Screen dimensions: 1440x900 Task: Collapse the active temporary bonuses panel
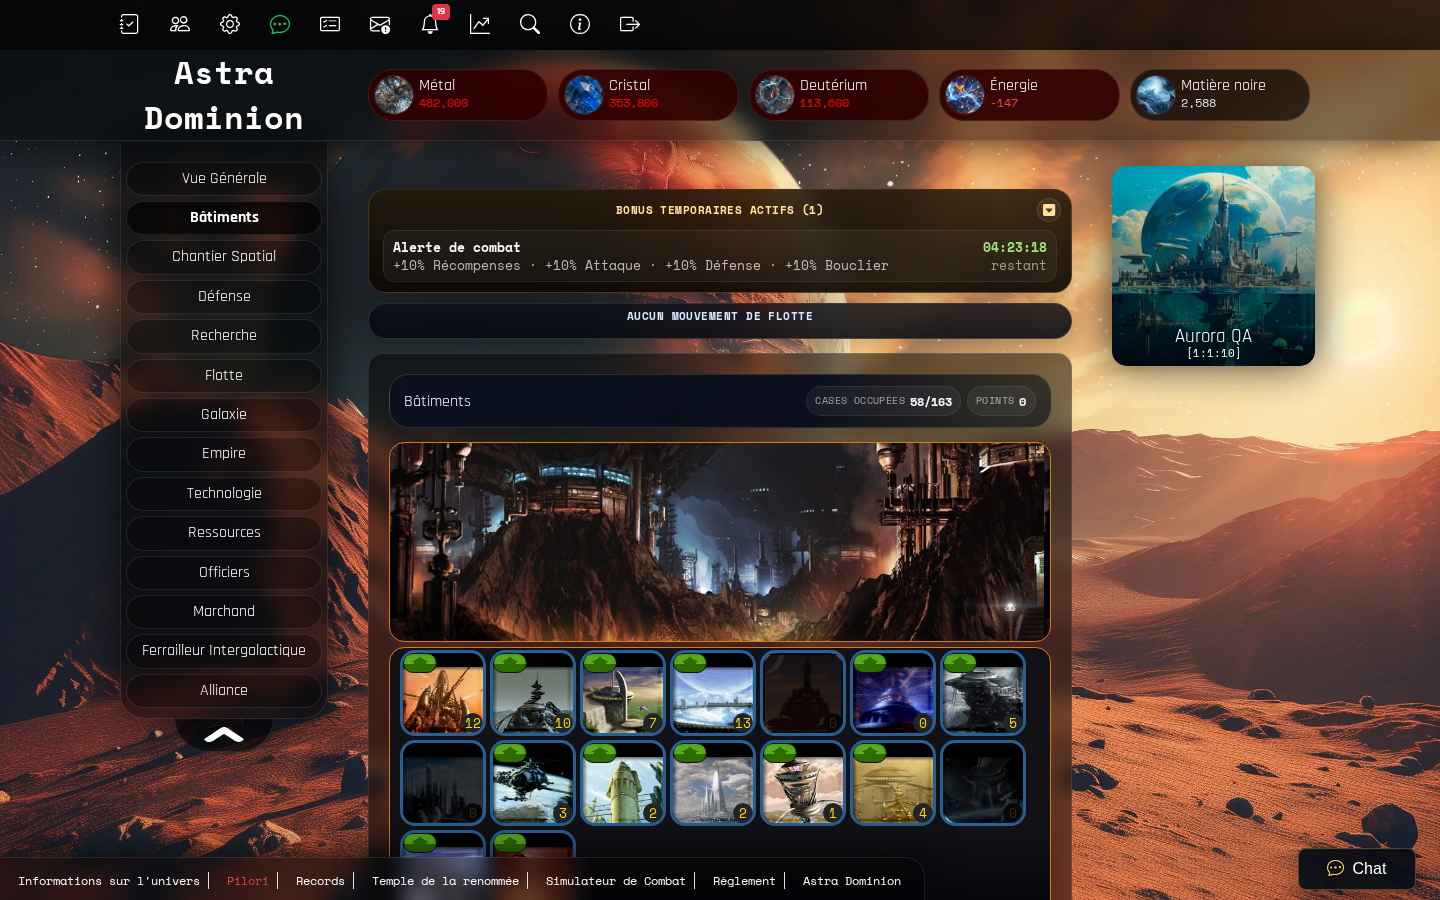(x=1049, y=210)
